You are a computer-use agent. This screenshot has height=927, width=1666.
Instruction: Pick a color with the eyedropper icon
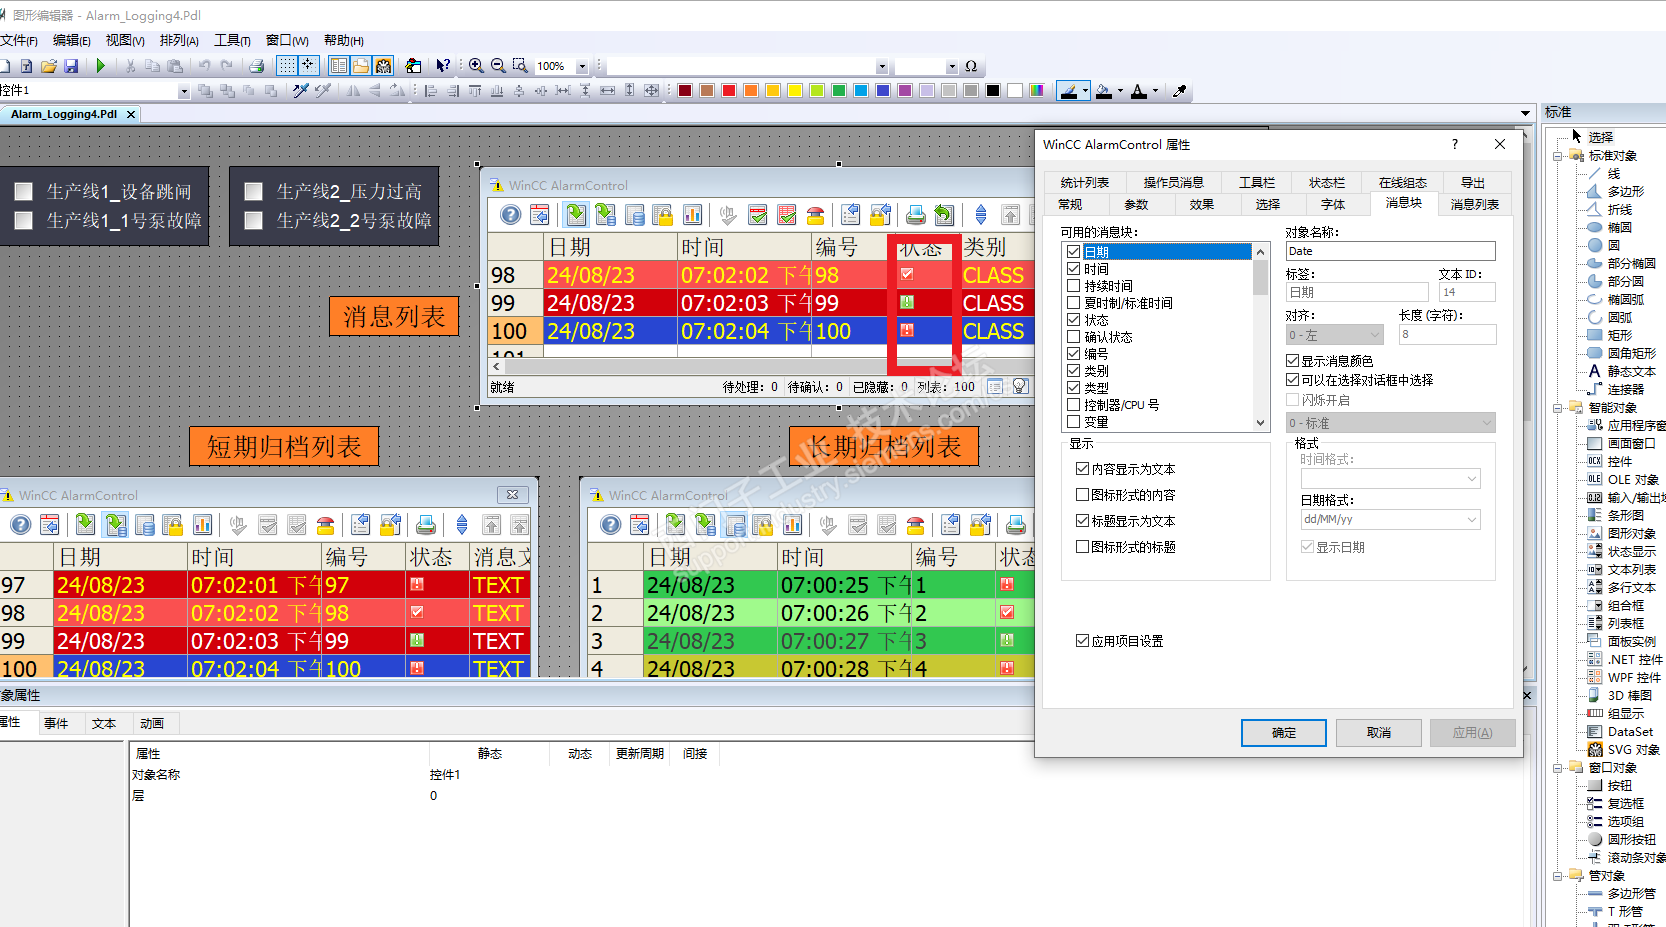[1180, 91]
